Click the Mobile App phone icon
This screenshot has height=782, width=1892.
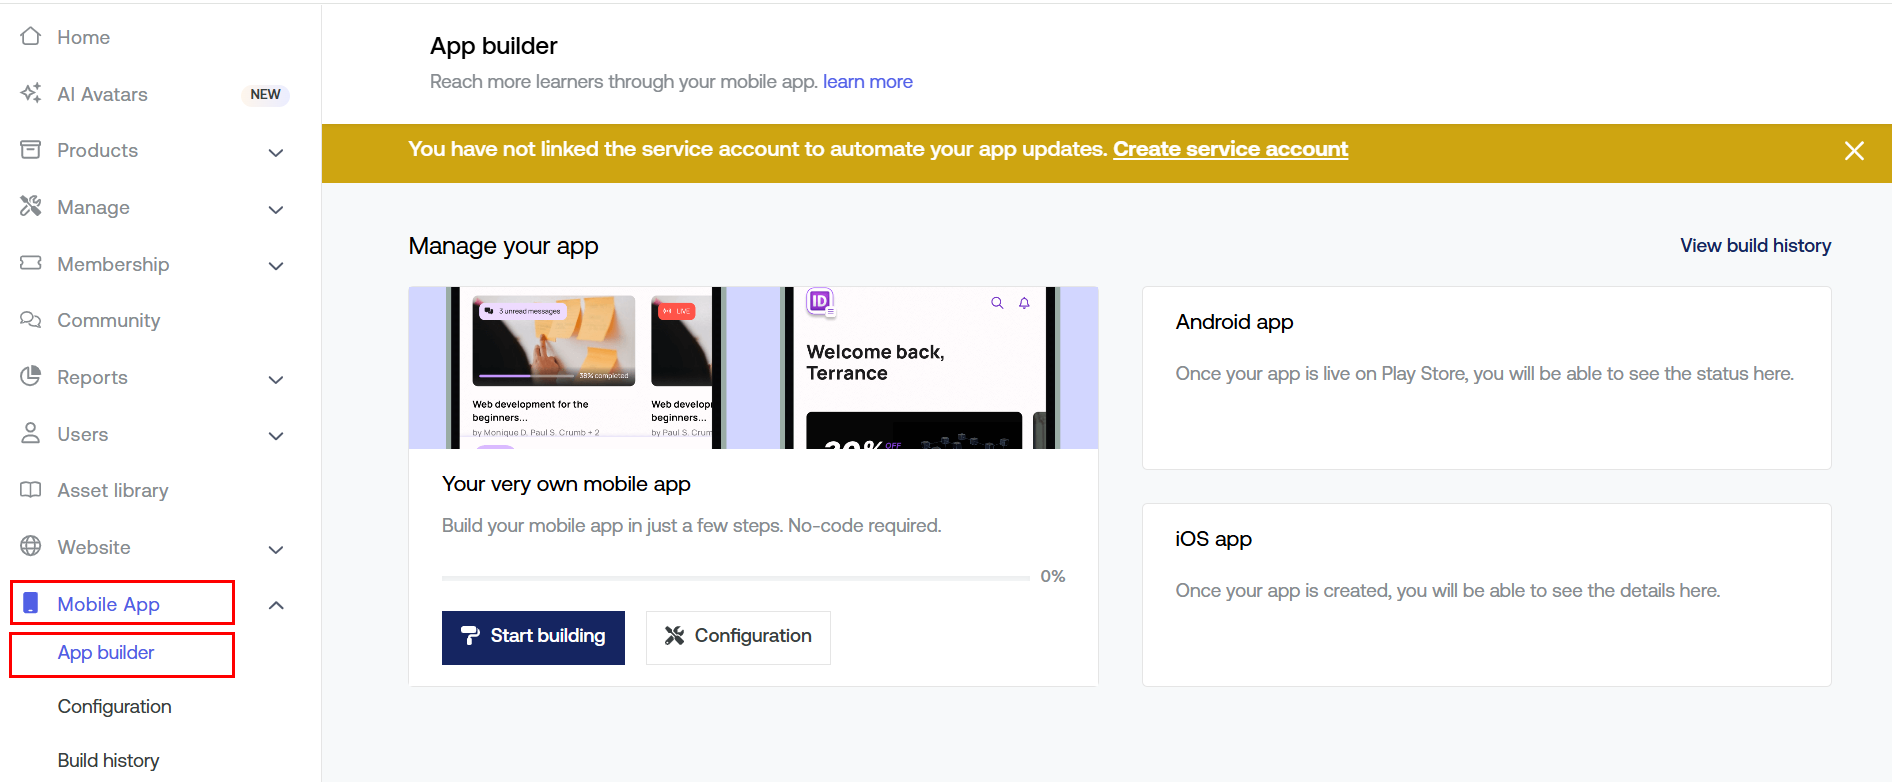pos(31,603)
